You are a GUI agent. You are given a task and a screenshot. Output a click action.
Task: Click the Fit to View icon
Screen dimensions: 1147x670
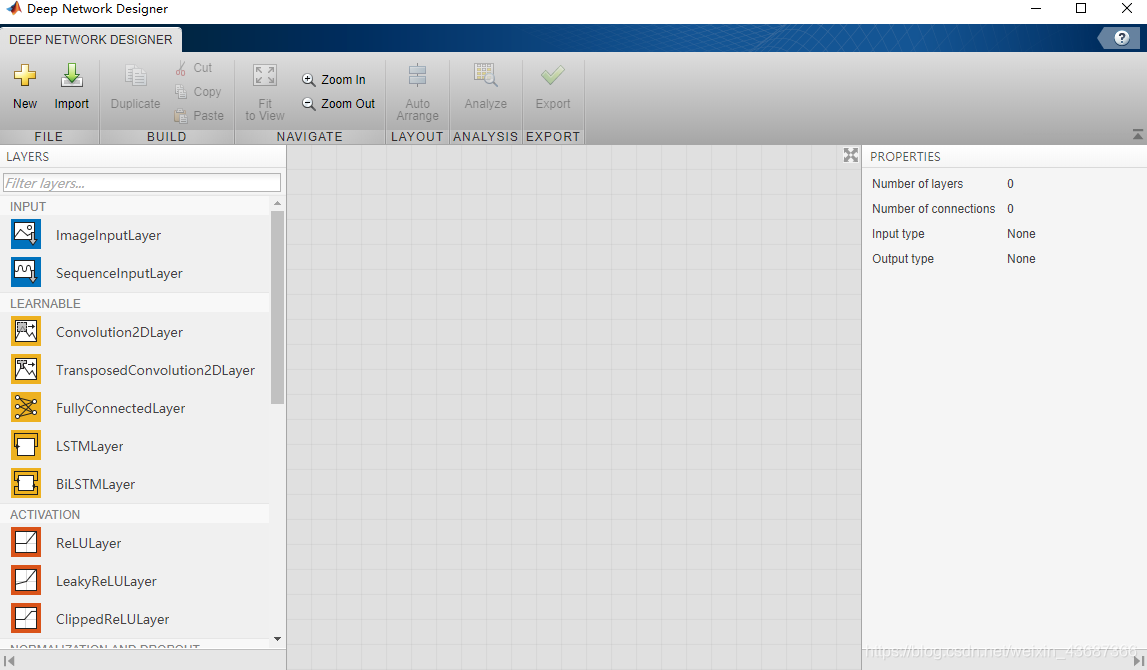[x=265, y=75]
